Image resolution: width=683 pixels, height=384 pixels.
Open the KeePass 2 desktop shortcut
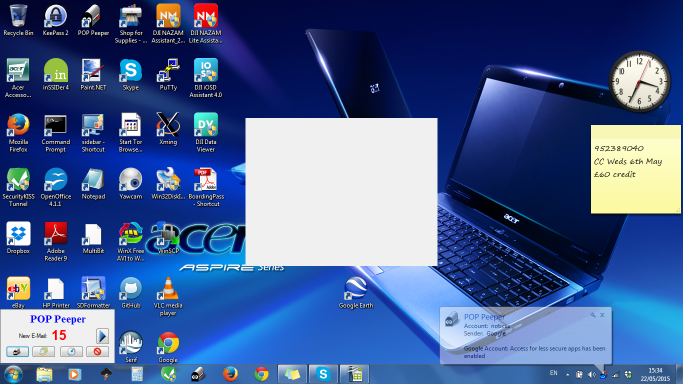coord(55,20)
